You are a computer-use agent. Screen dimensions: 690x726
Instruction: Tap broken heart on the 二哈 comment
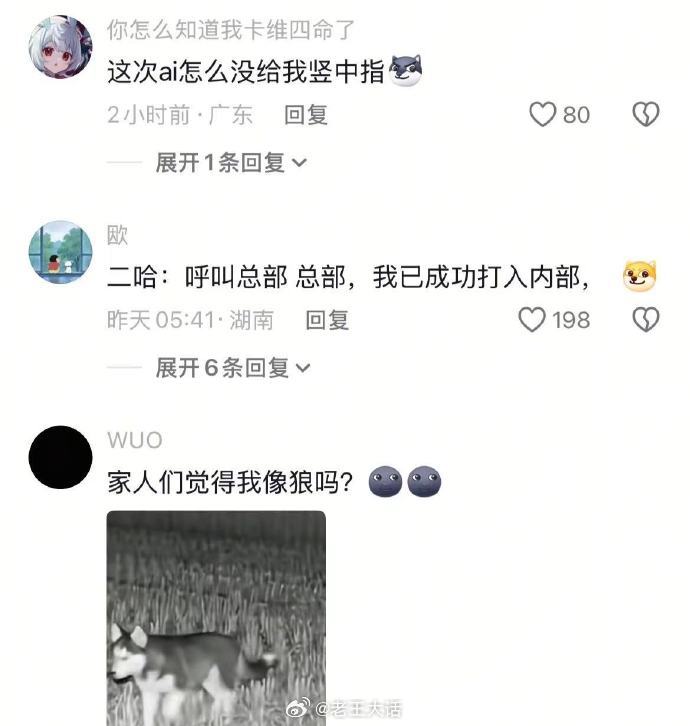(646, 320)
